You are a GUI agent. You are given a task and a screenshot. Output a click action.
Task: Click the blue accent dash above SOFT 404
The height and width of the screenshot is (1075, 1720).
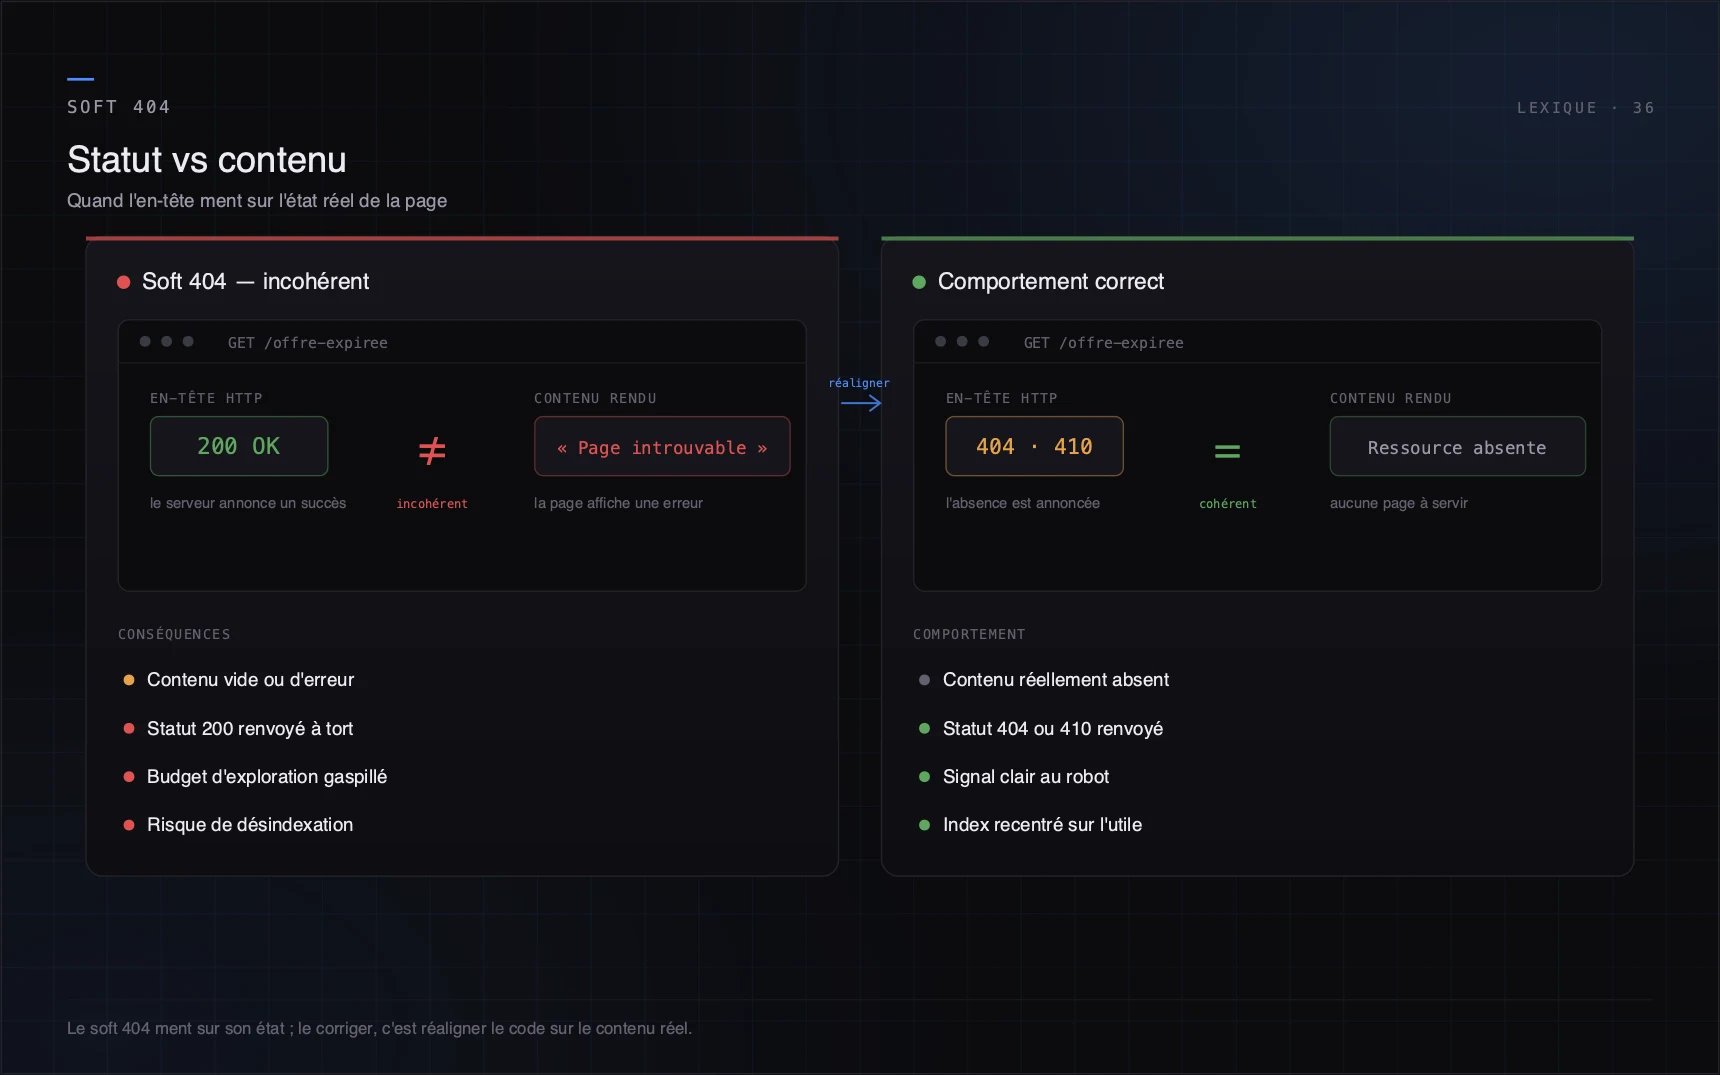80,79
